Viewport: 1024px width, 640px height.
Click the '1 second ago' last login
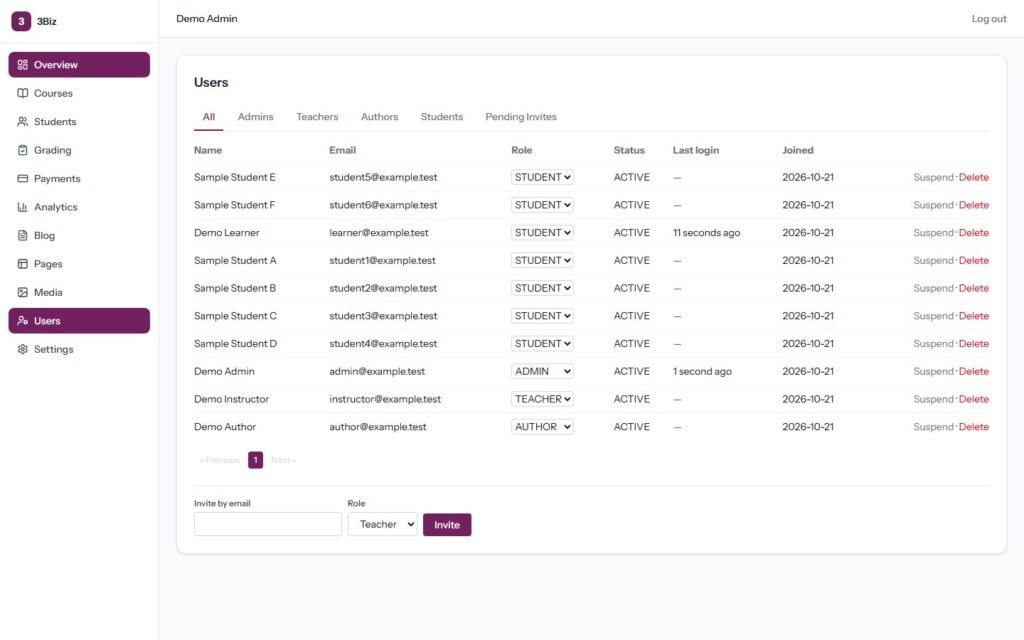click(x=702, y=372)
